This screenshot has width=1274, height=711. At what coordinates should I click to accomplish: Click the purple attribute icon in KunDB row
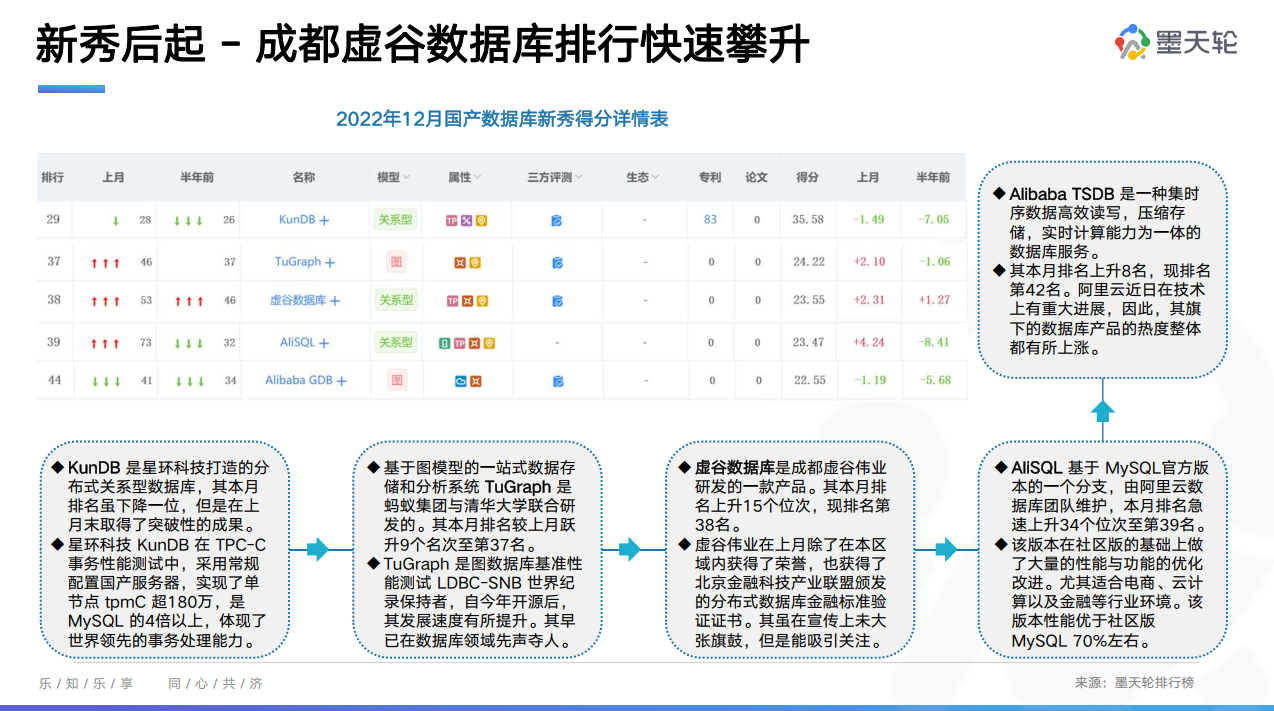tap(466, 220)
